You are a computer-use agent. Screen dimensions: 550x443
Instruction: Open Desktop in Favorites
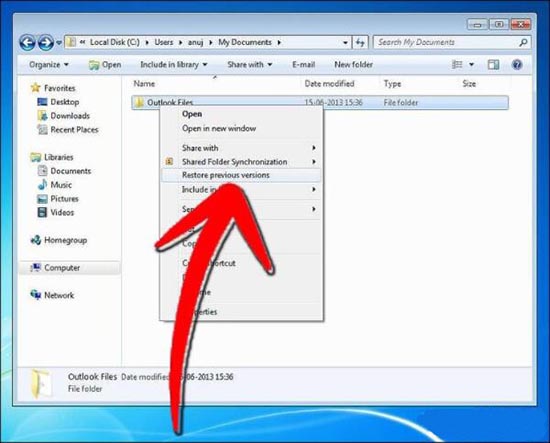(65, 102)
